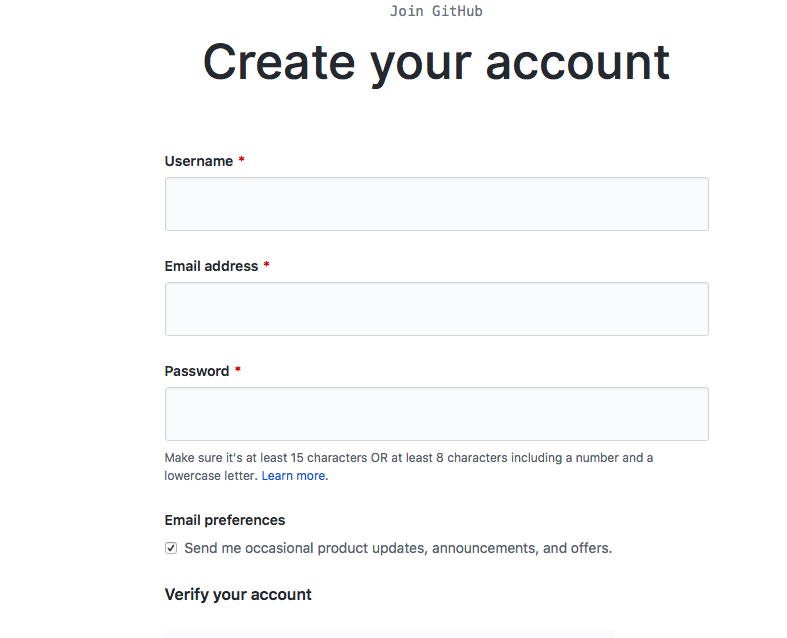This screenshot has height=638, width=787.
Task: Click the verification panel at the page bottom
Action: [x=390, y=633]
